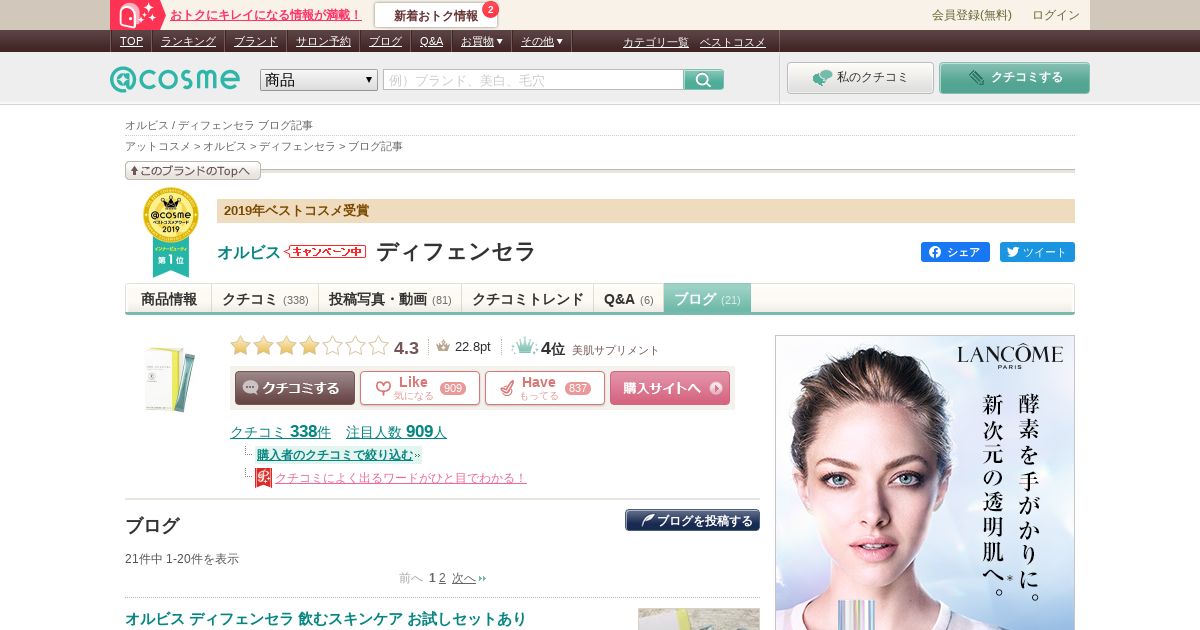The height and width of the screenshot is (630, 1200).
Task: Open the ブランド navigation item
Action: [x=256, y=42]
